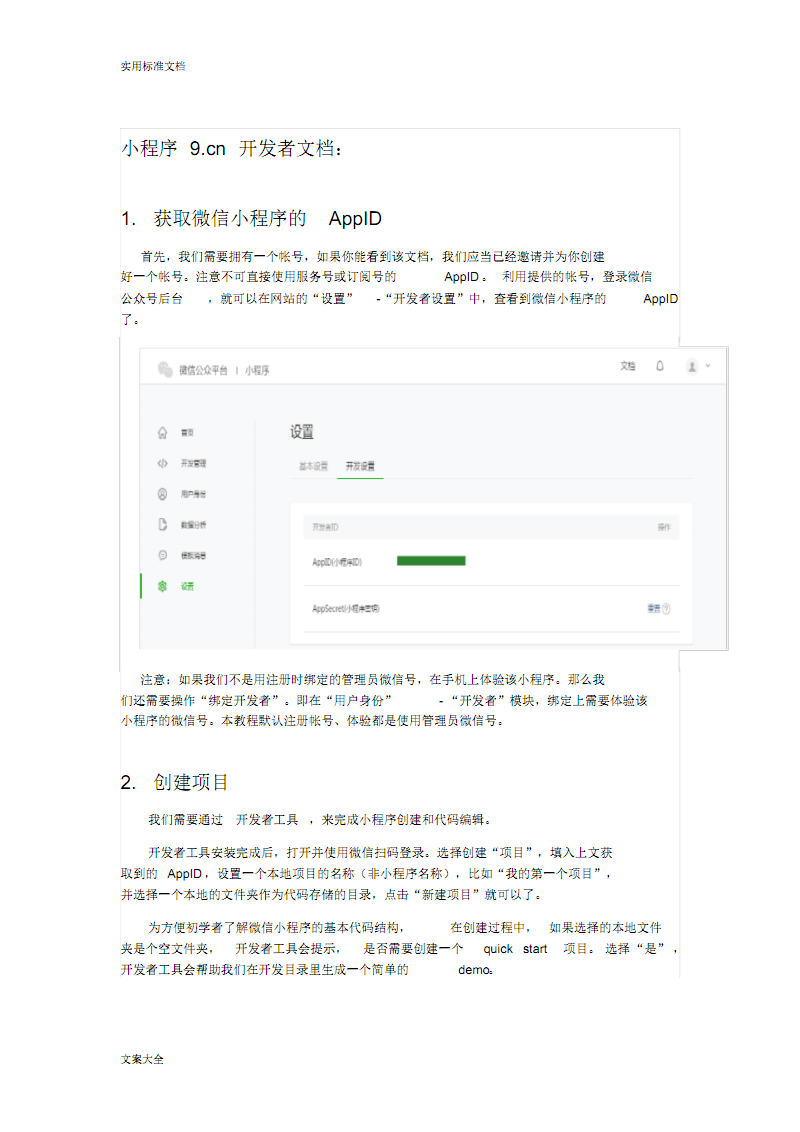The height and width of the screenshot is (1132, 800).
Task: Click the 开发者工具 text under 创建项目
Action: click(266, 819)
